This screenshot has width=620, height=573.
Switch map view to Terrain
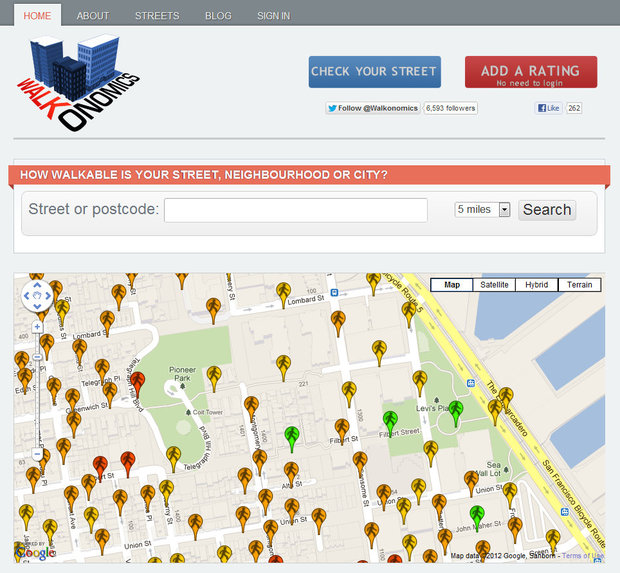[x=579, y=285]
